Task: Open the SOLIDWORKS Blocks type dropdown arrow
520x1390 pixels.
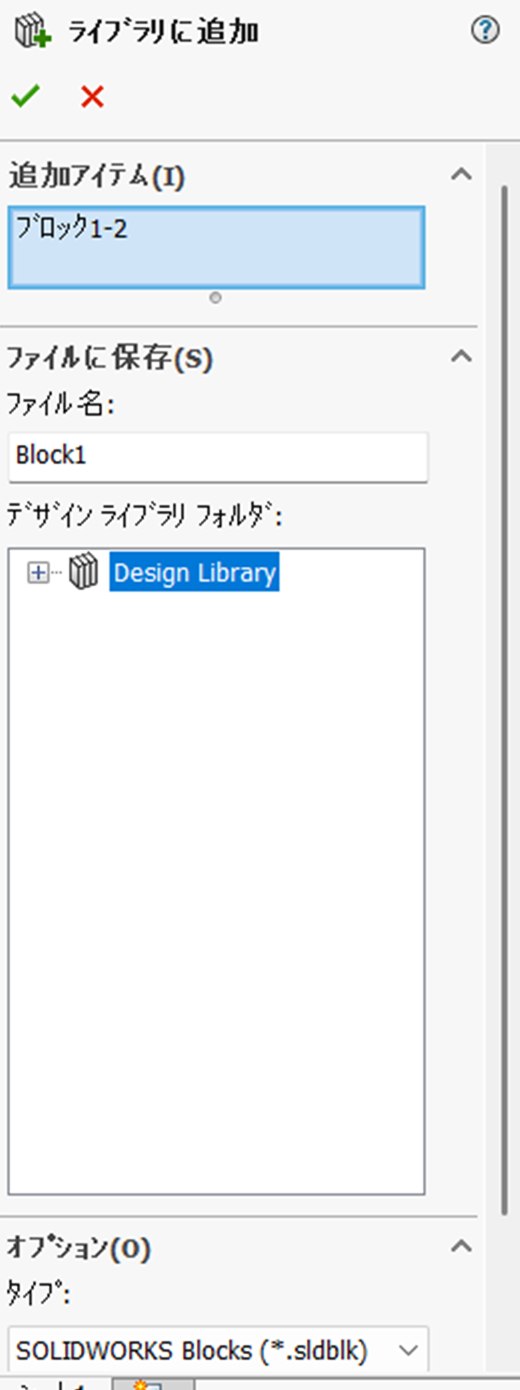Action: [408, 1350]
